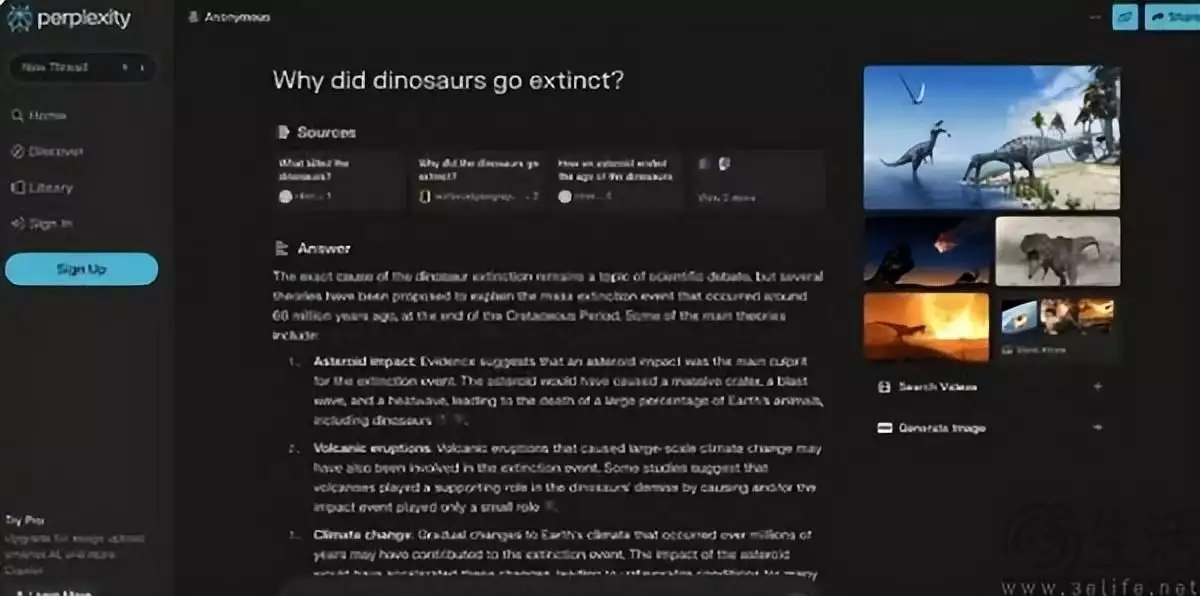Click the Share button

pyautogui.click(x=1174, y=17)
